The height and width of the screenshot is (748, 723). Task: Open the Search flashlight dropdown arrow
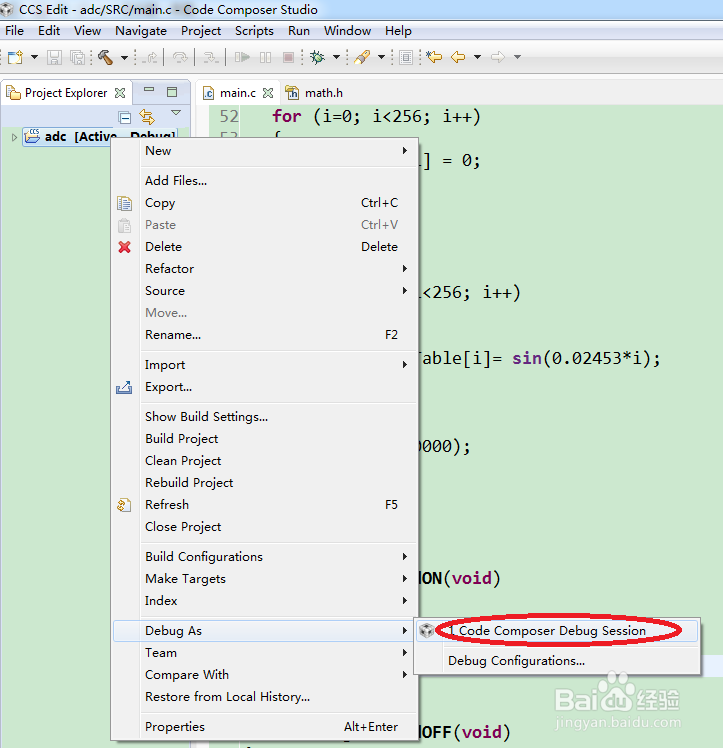(381, 57)
